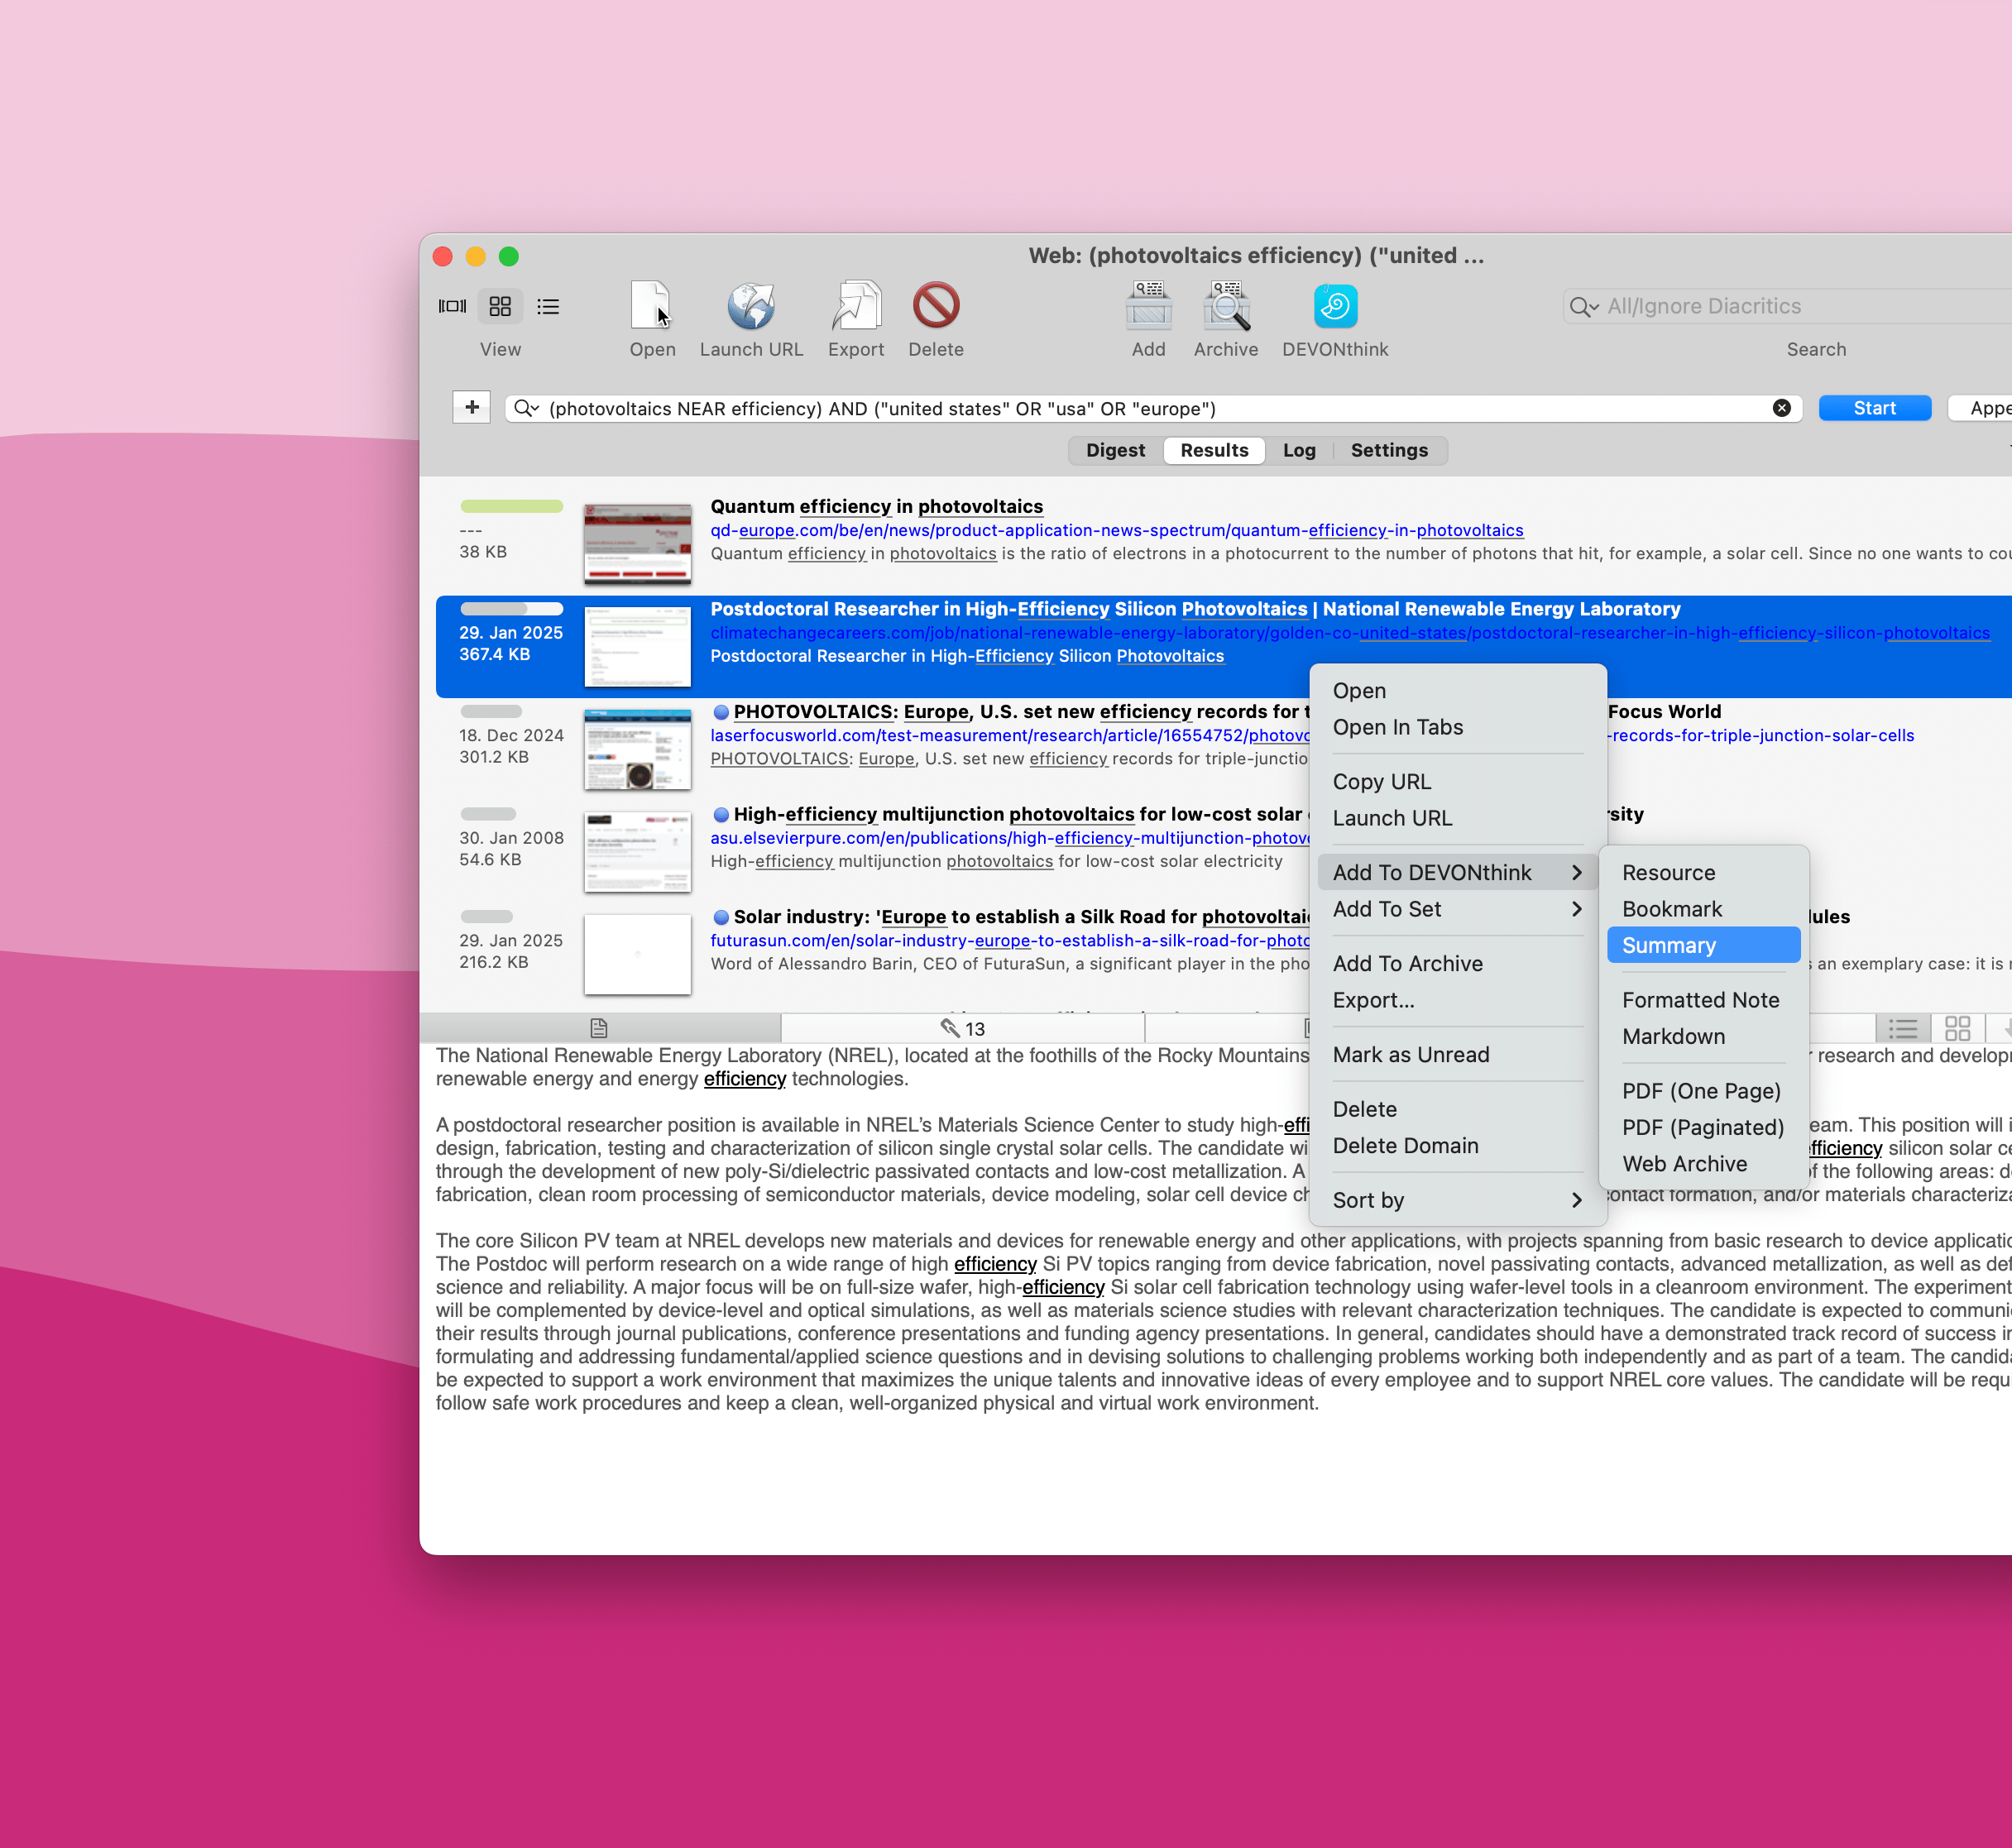
Task: Click the red Delete toolbar icon
Action: (x=936, y=306)
